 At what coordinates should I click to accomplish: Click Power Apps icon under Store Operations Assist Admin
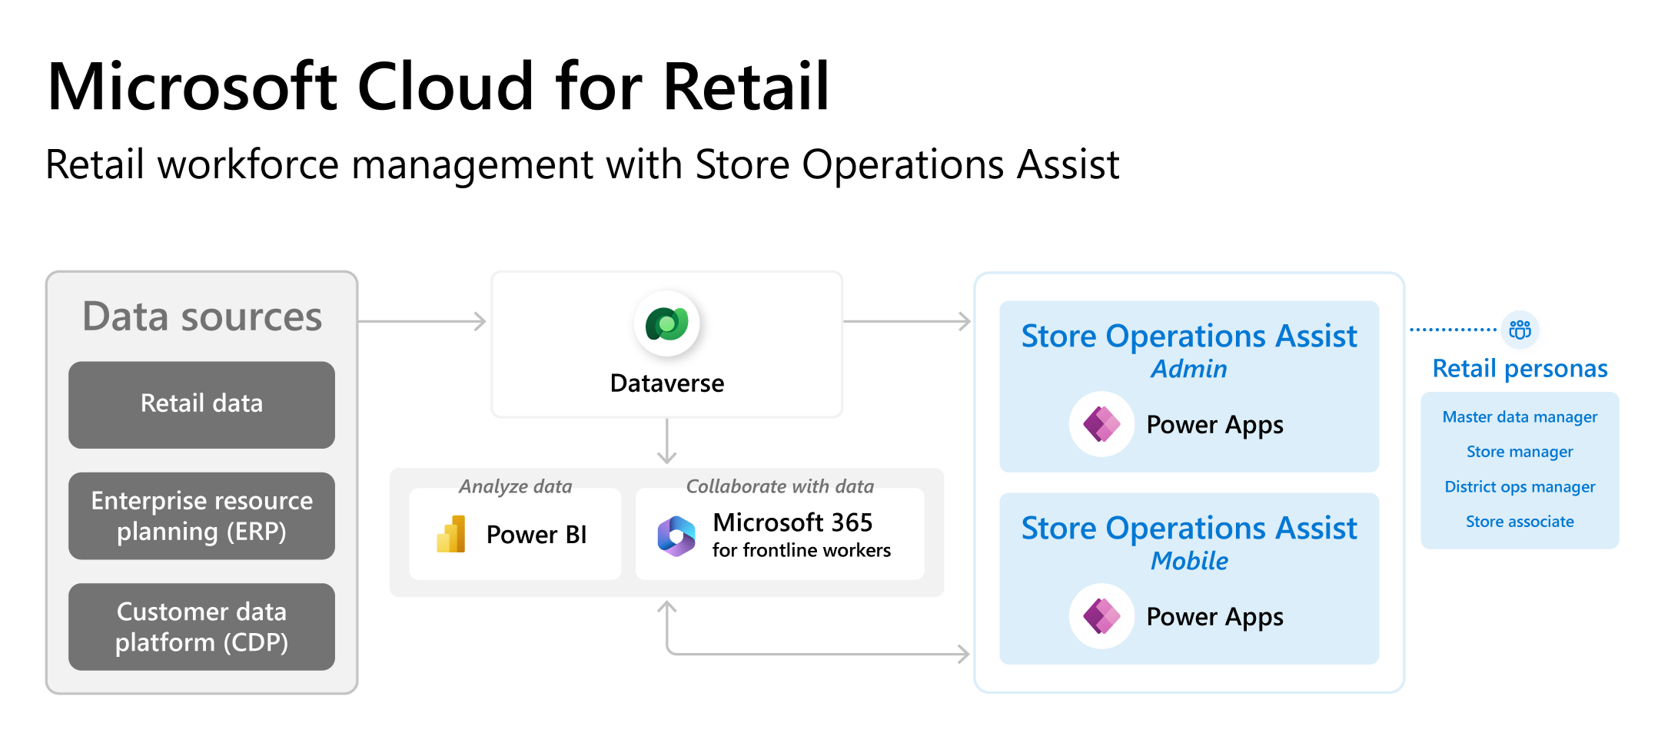point(1101,424)
